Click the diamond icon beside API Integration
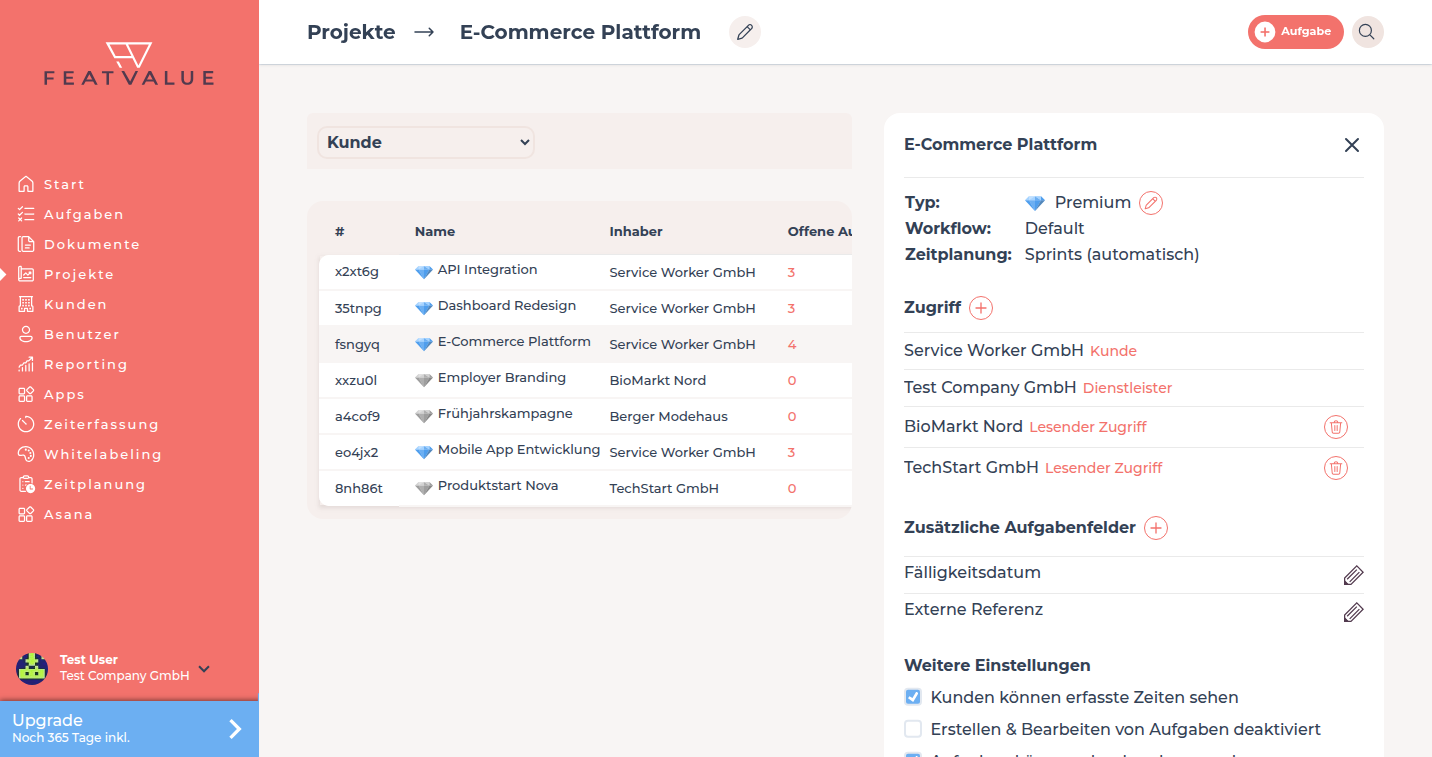1432x757 pixels. click(424, 272)
